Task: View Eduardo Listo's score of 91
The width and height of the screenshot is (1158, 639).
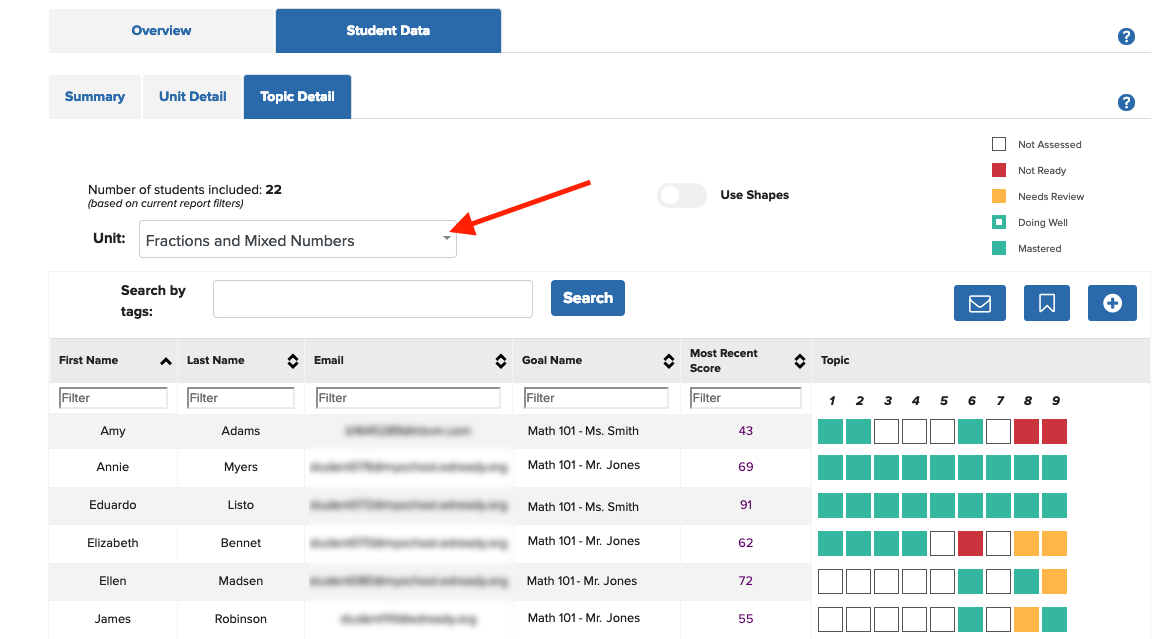Action: tap(745, 505)
